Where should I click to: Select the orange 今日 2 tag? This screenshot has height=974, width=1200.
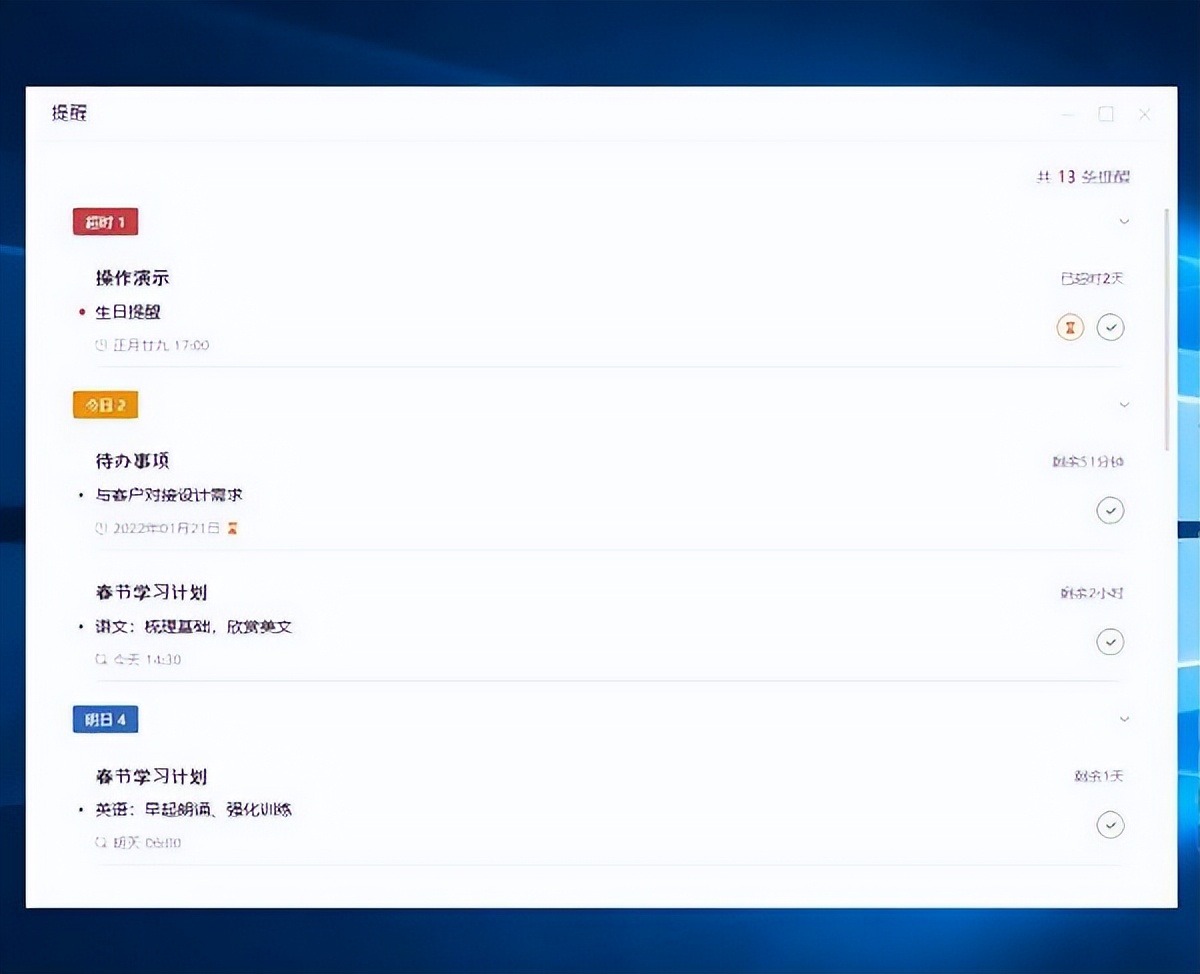point(105,405)
